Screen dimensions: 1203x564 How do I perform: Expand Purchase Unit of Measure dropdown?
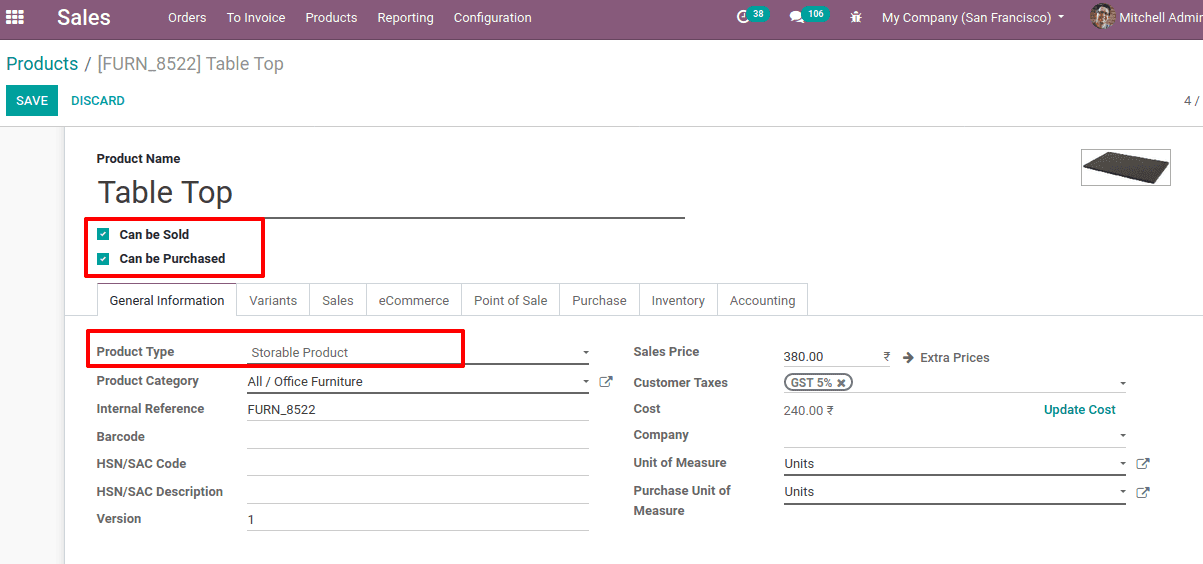(1122, 492)
